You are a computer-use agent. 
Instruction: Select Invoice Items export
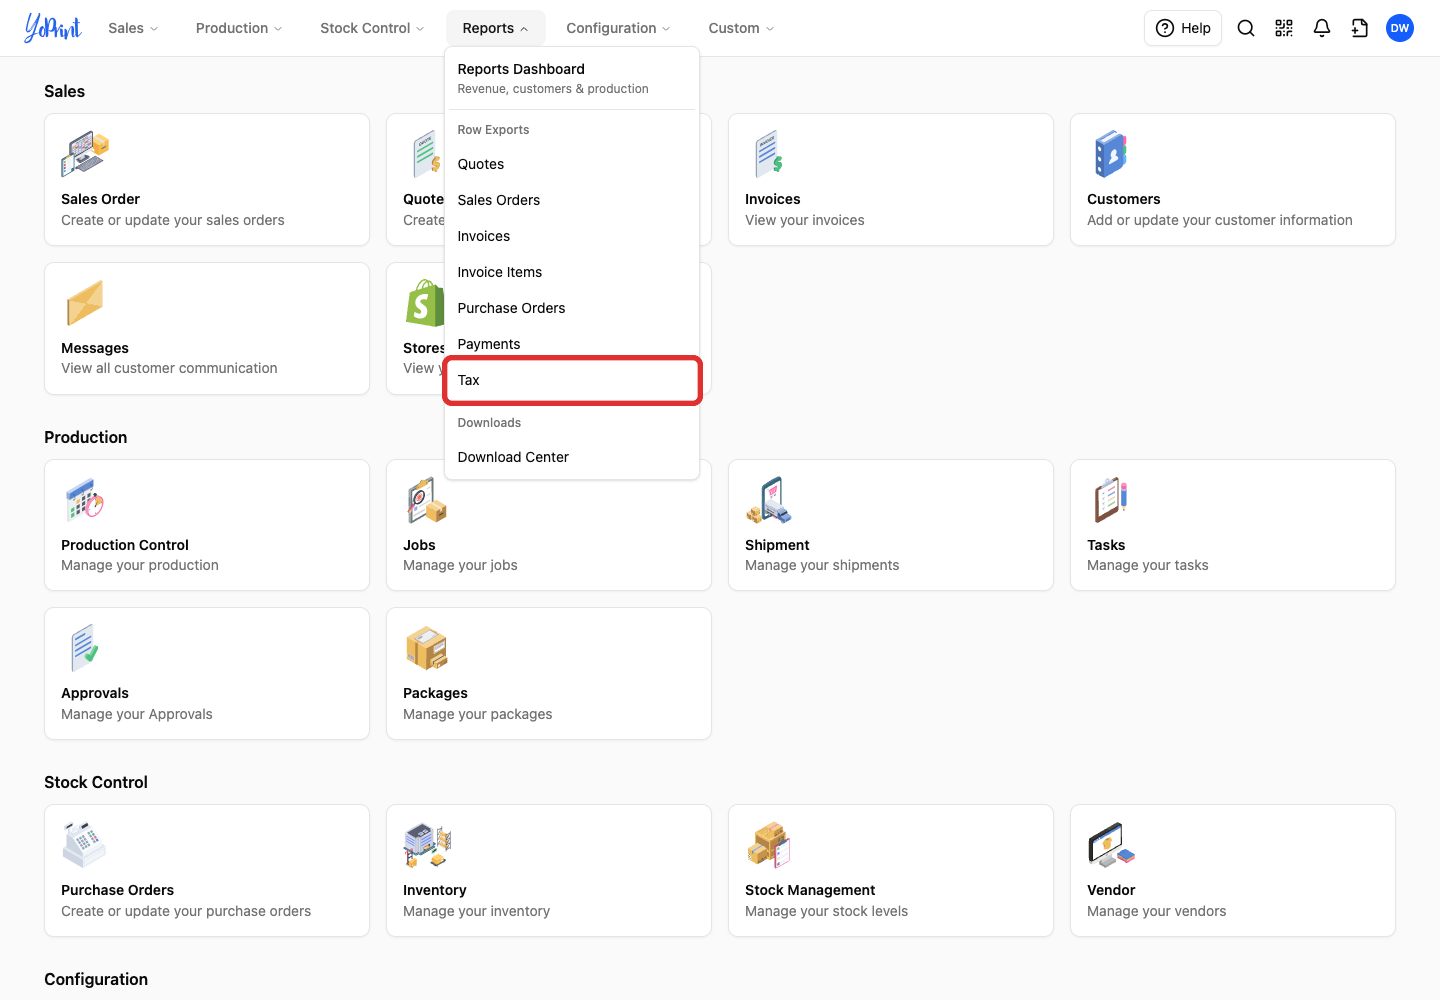point(572,272)
